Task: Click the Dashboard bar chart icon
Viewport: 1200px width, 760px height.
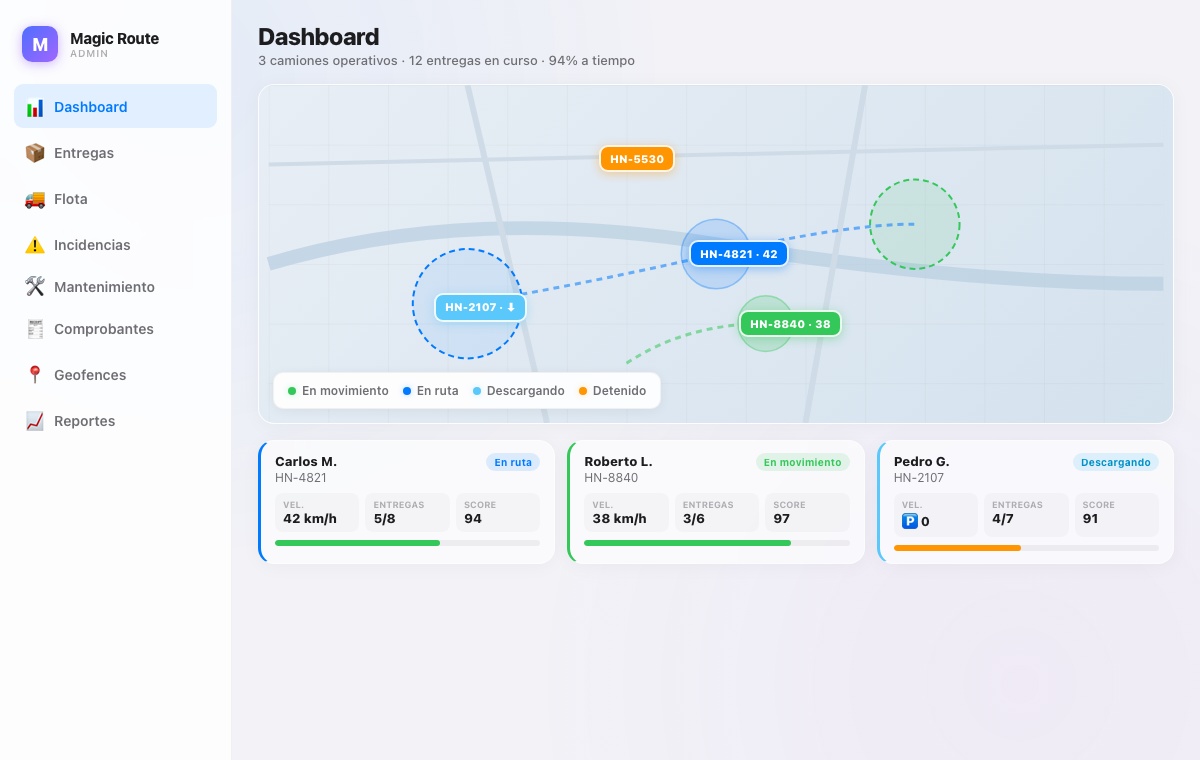Action: [35, 107]
